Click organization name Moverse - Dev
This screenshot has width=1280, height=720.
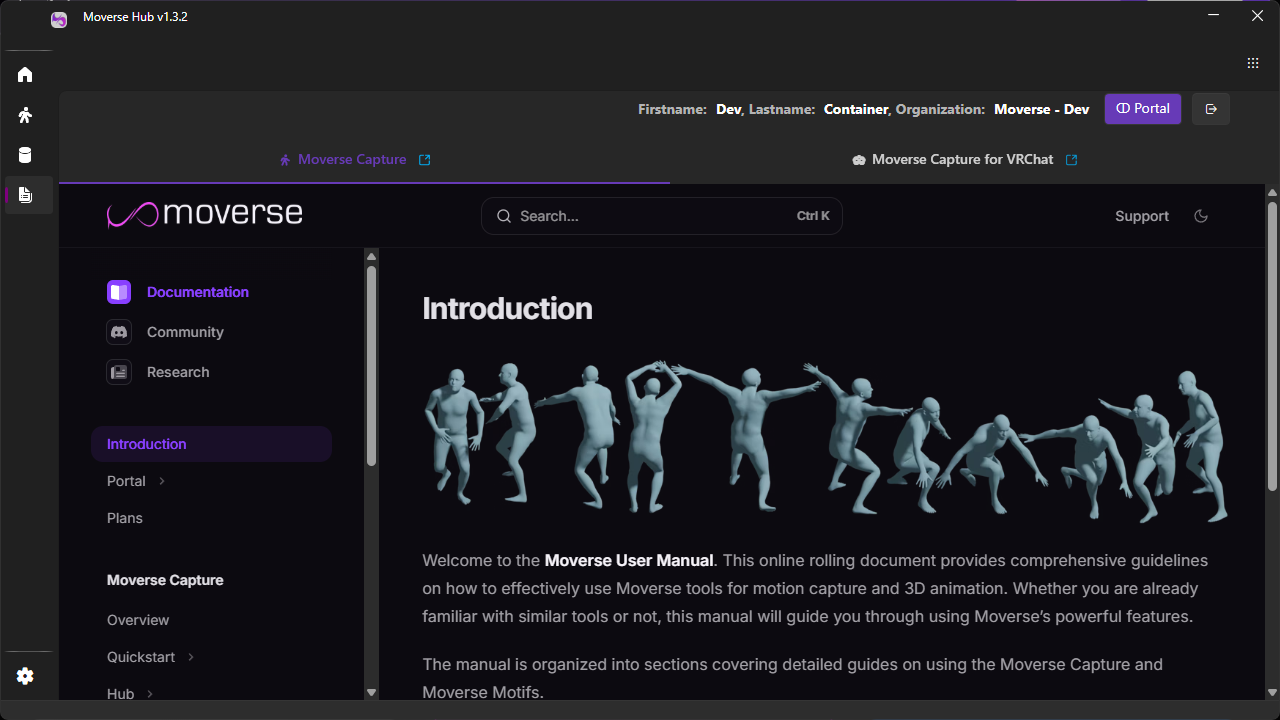(x=1041, y=109)
